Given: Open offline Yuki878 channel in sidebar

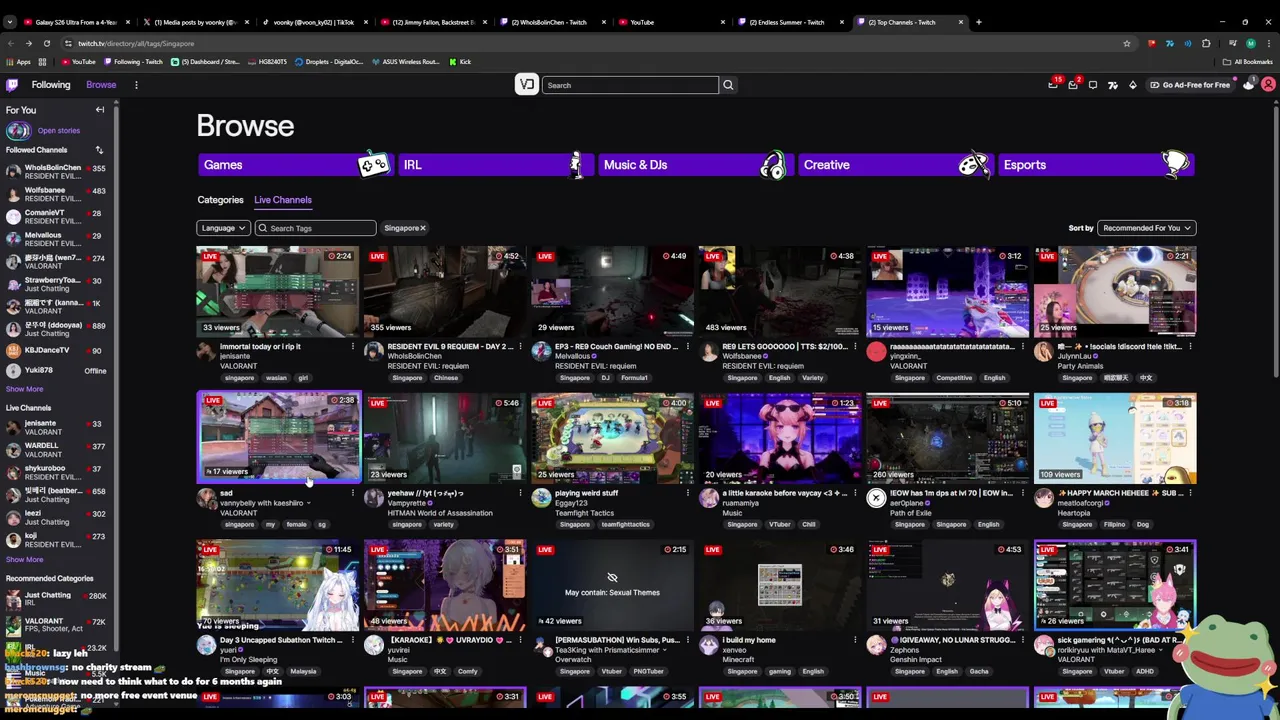Looking at the screenshot, I should (x=56, y=370).
